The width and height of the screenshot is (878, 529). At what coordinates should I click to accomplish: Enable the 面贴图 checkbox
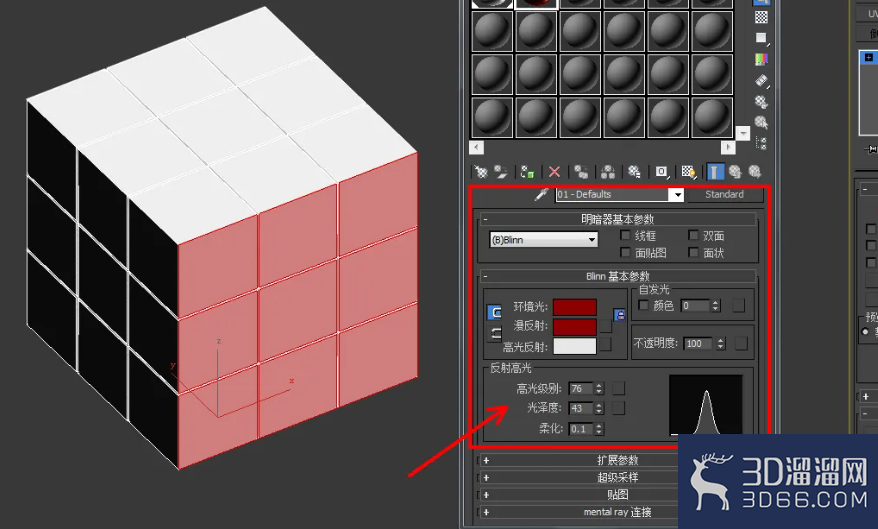[625, 252]
